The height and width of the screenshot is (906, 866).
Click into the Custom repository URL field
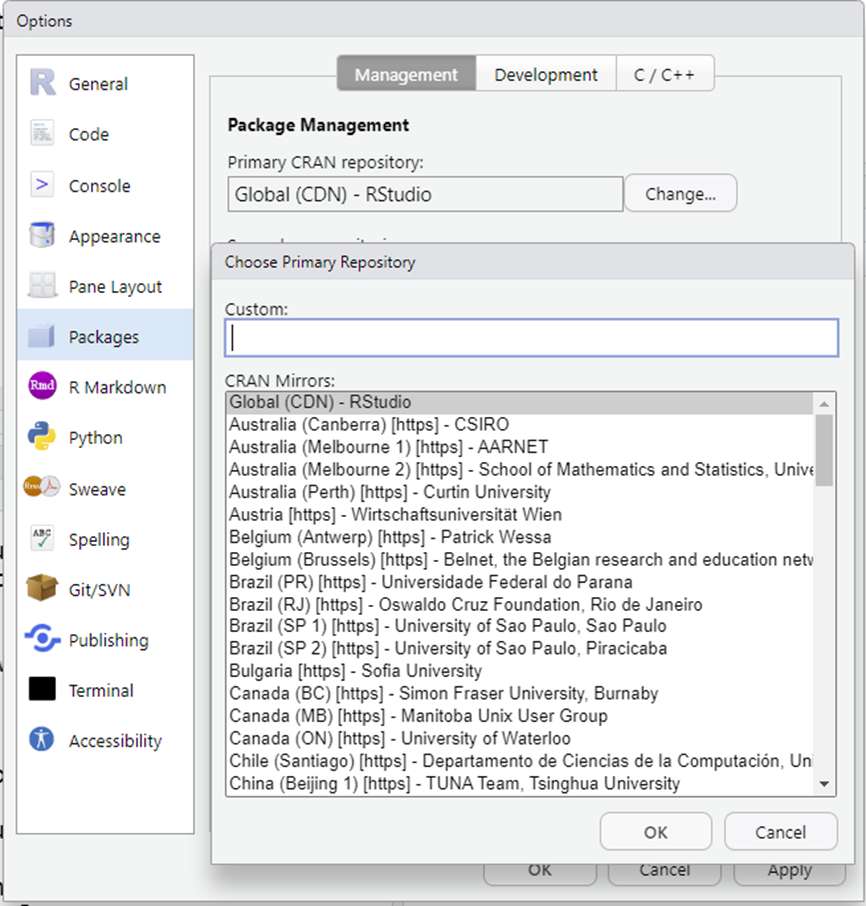tap(532, 338)
